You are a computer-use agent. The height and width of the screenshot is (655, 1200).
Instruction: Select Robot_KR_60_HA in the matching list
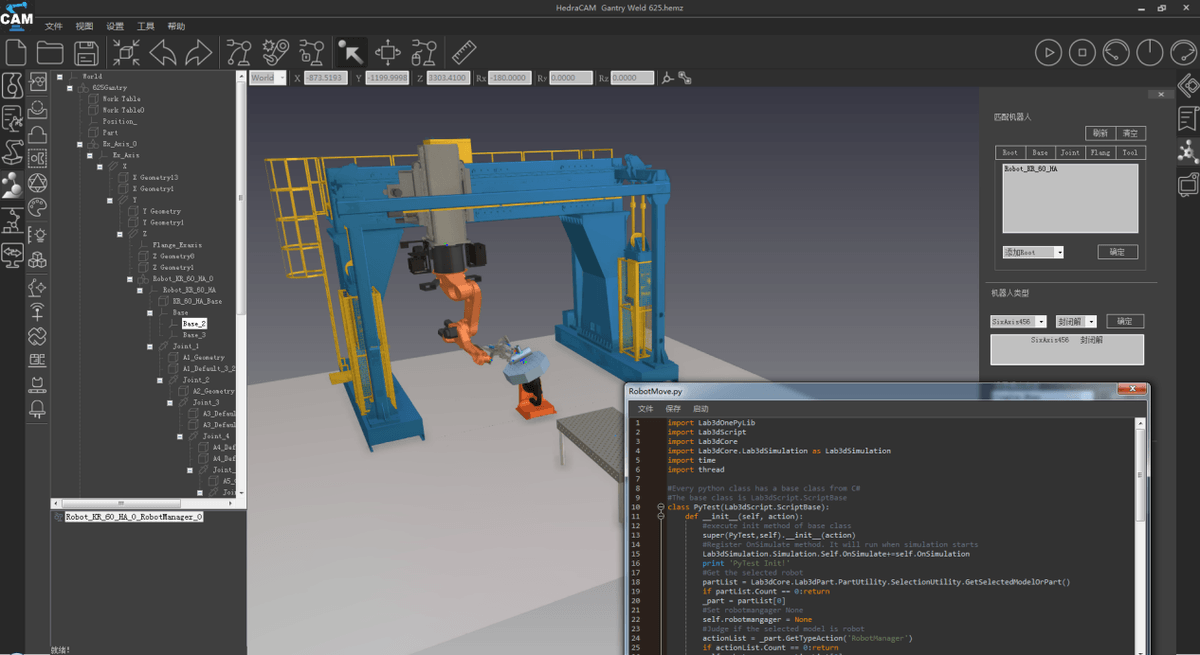(1031, 169)
